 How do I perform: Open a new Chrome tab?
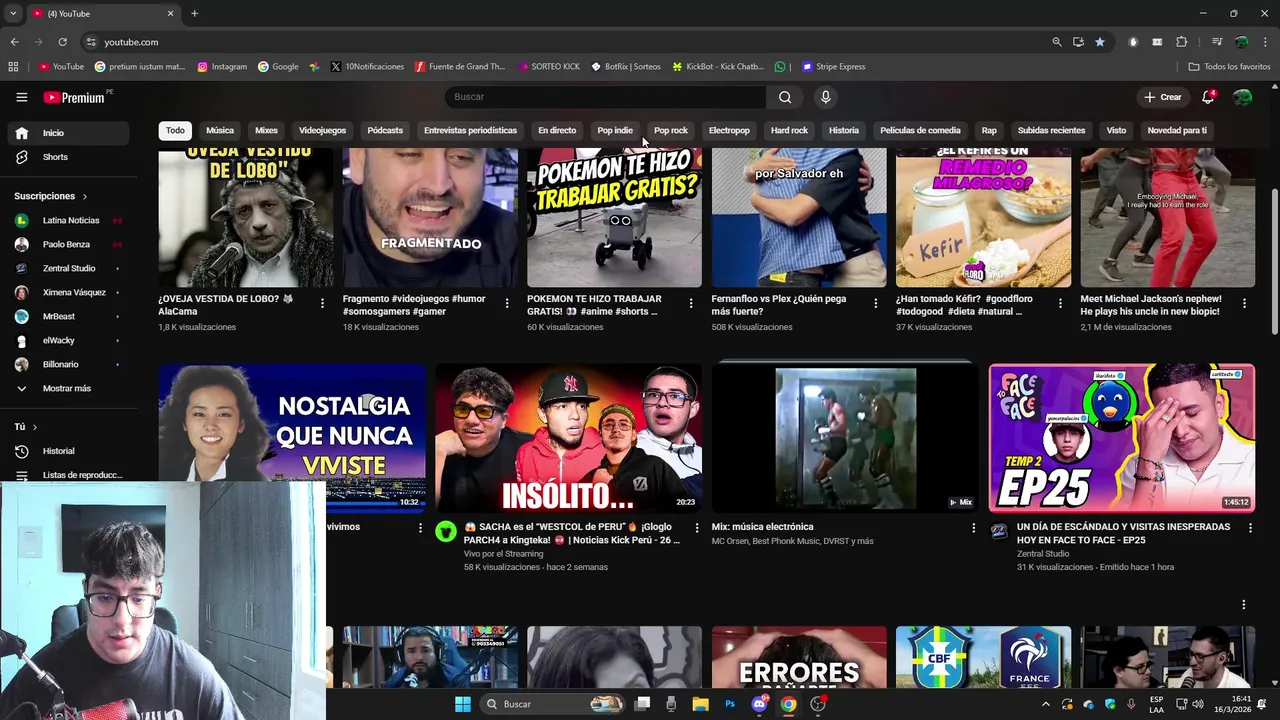pyautogui.click(x=194, y=13)
